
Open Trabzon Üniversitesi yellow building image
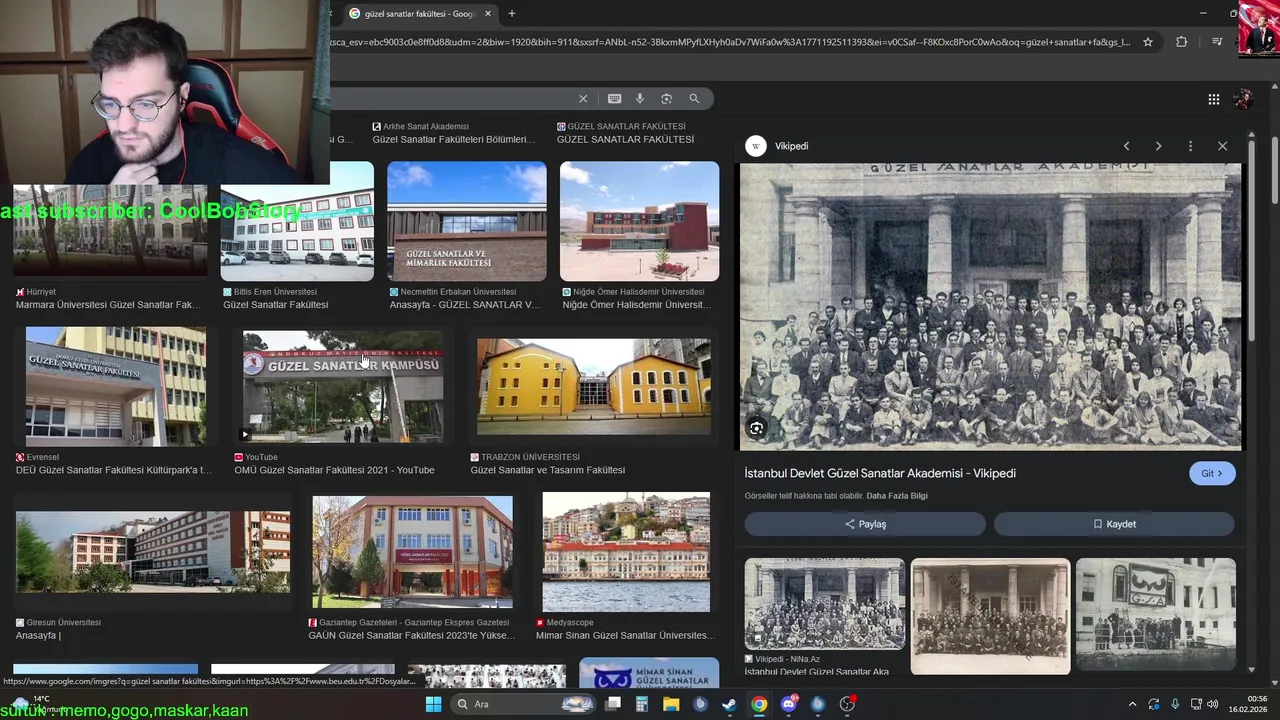pos(594,386)
